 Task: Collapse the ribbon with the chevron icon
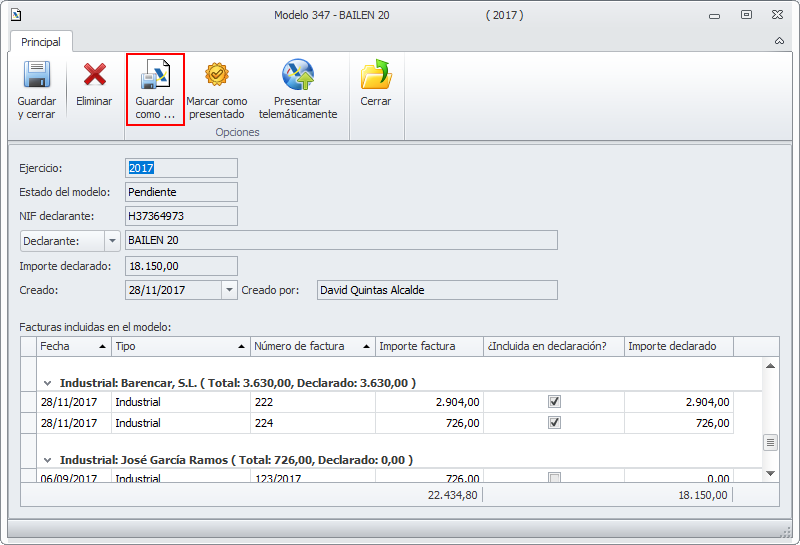(x=779, y=41)
